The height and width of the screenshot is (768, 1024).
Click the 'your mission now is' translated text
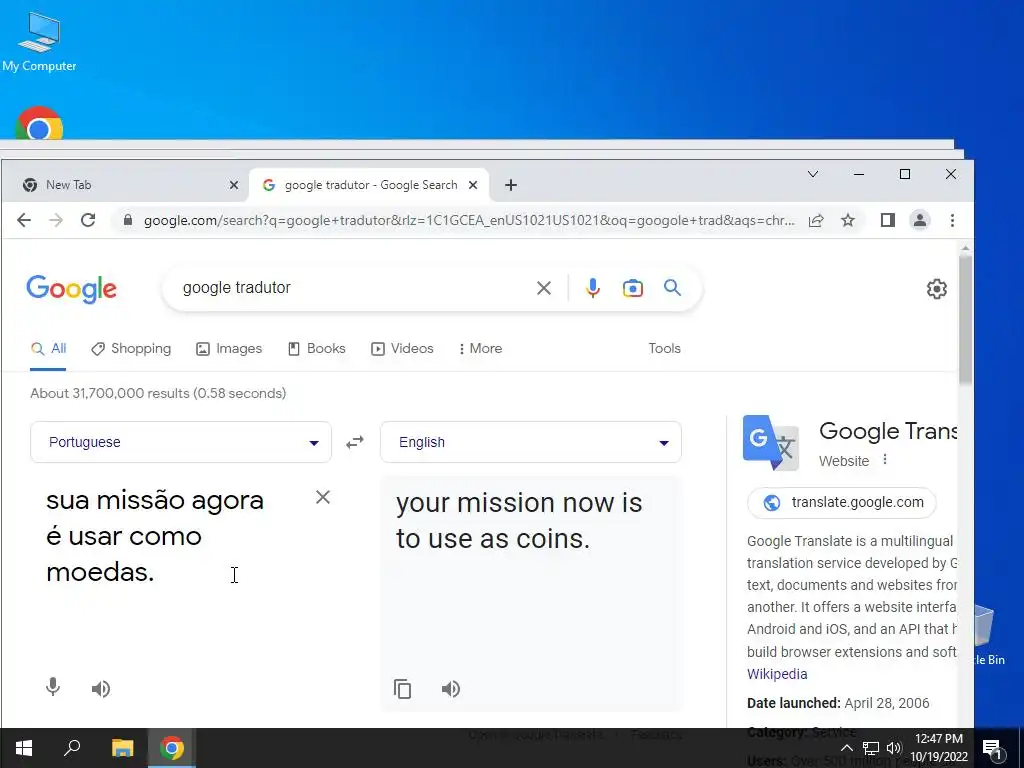pyautogui.click(x=519, y=503)
